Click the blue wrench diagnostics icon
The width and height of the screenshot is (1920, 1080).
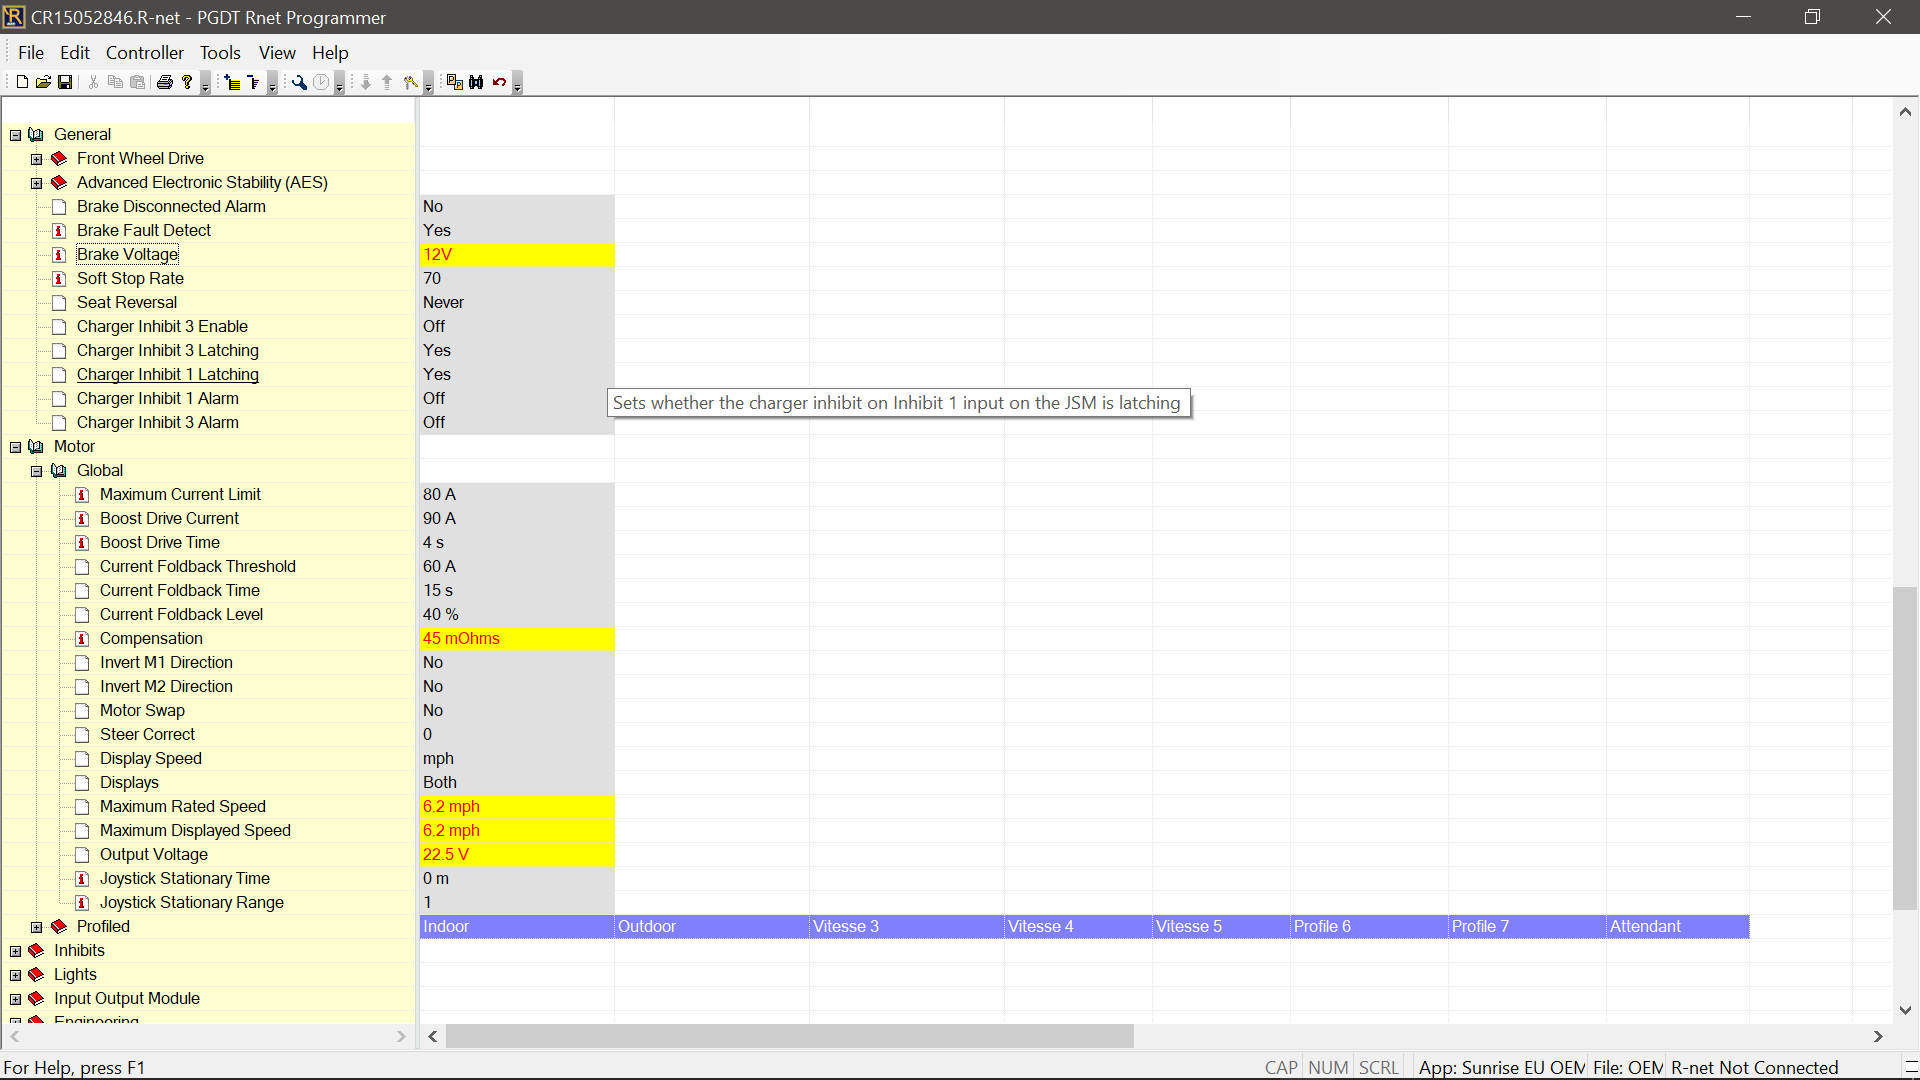tap(299, 82)
